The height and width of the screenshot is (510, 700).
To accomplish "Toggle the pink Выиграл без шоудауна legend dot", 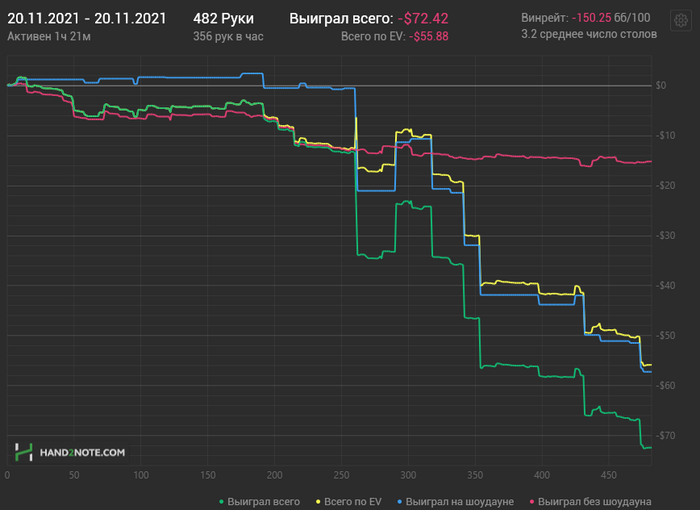I will click(x=531, y=502).
